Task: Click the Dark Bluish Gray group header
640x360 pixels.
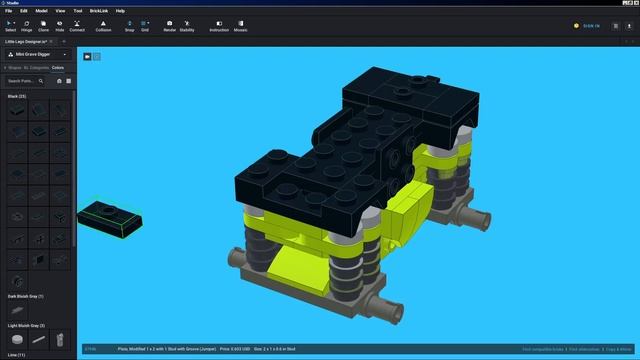Action: point(25,296)
